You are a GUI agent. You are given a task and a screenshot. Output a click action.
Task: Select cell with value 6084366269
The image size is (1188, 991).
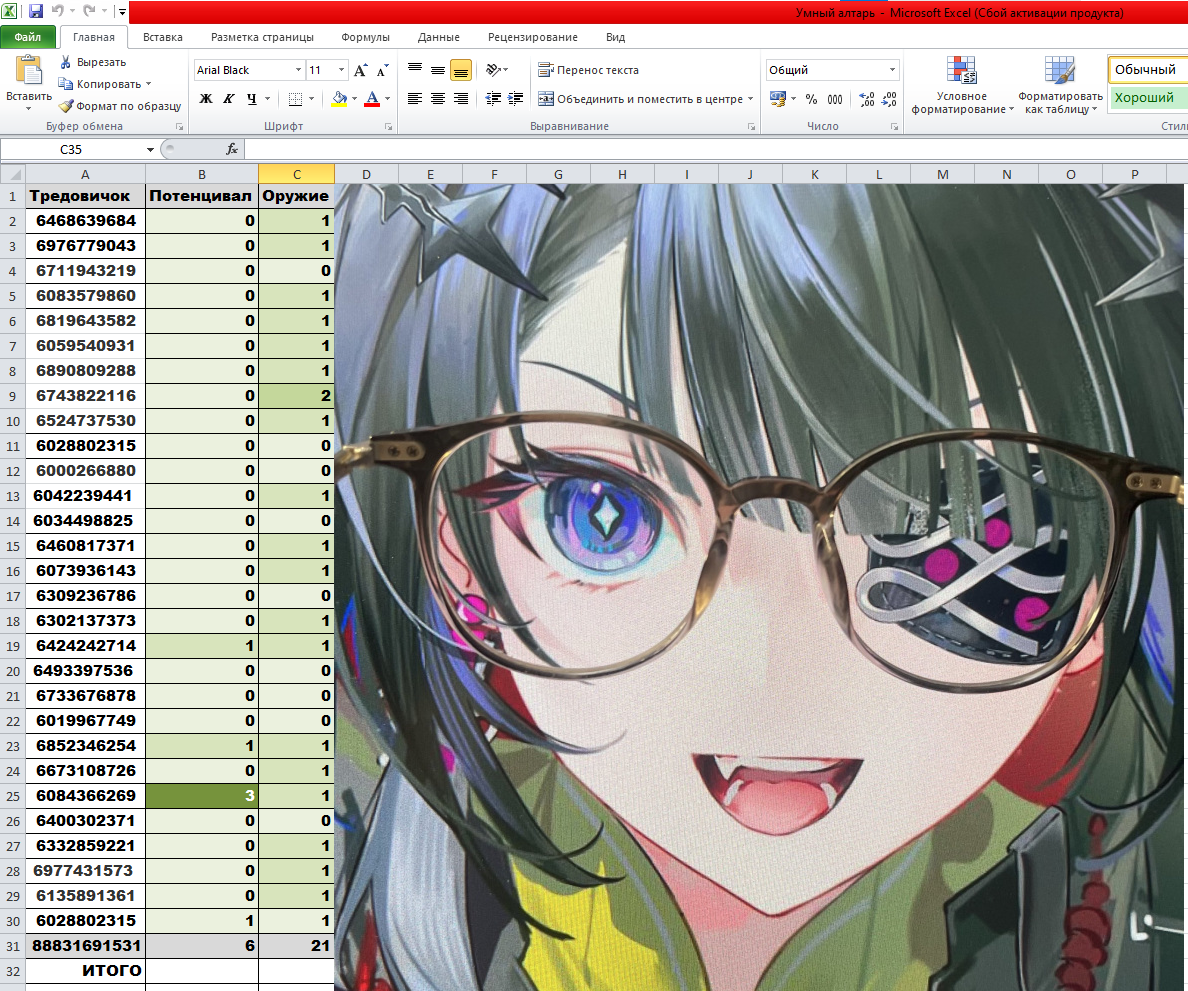tap(86, 796)
